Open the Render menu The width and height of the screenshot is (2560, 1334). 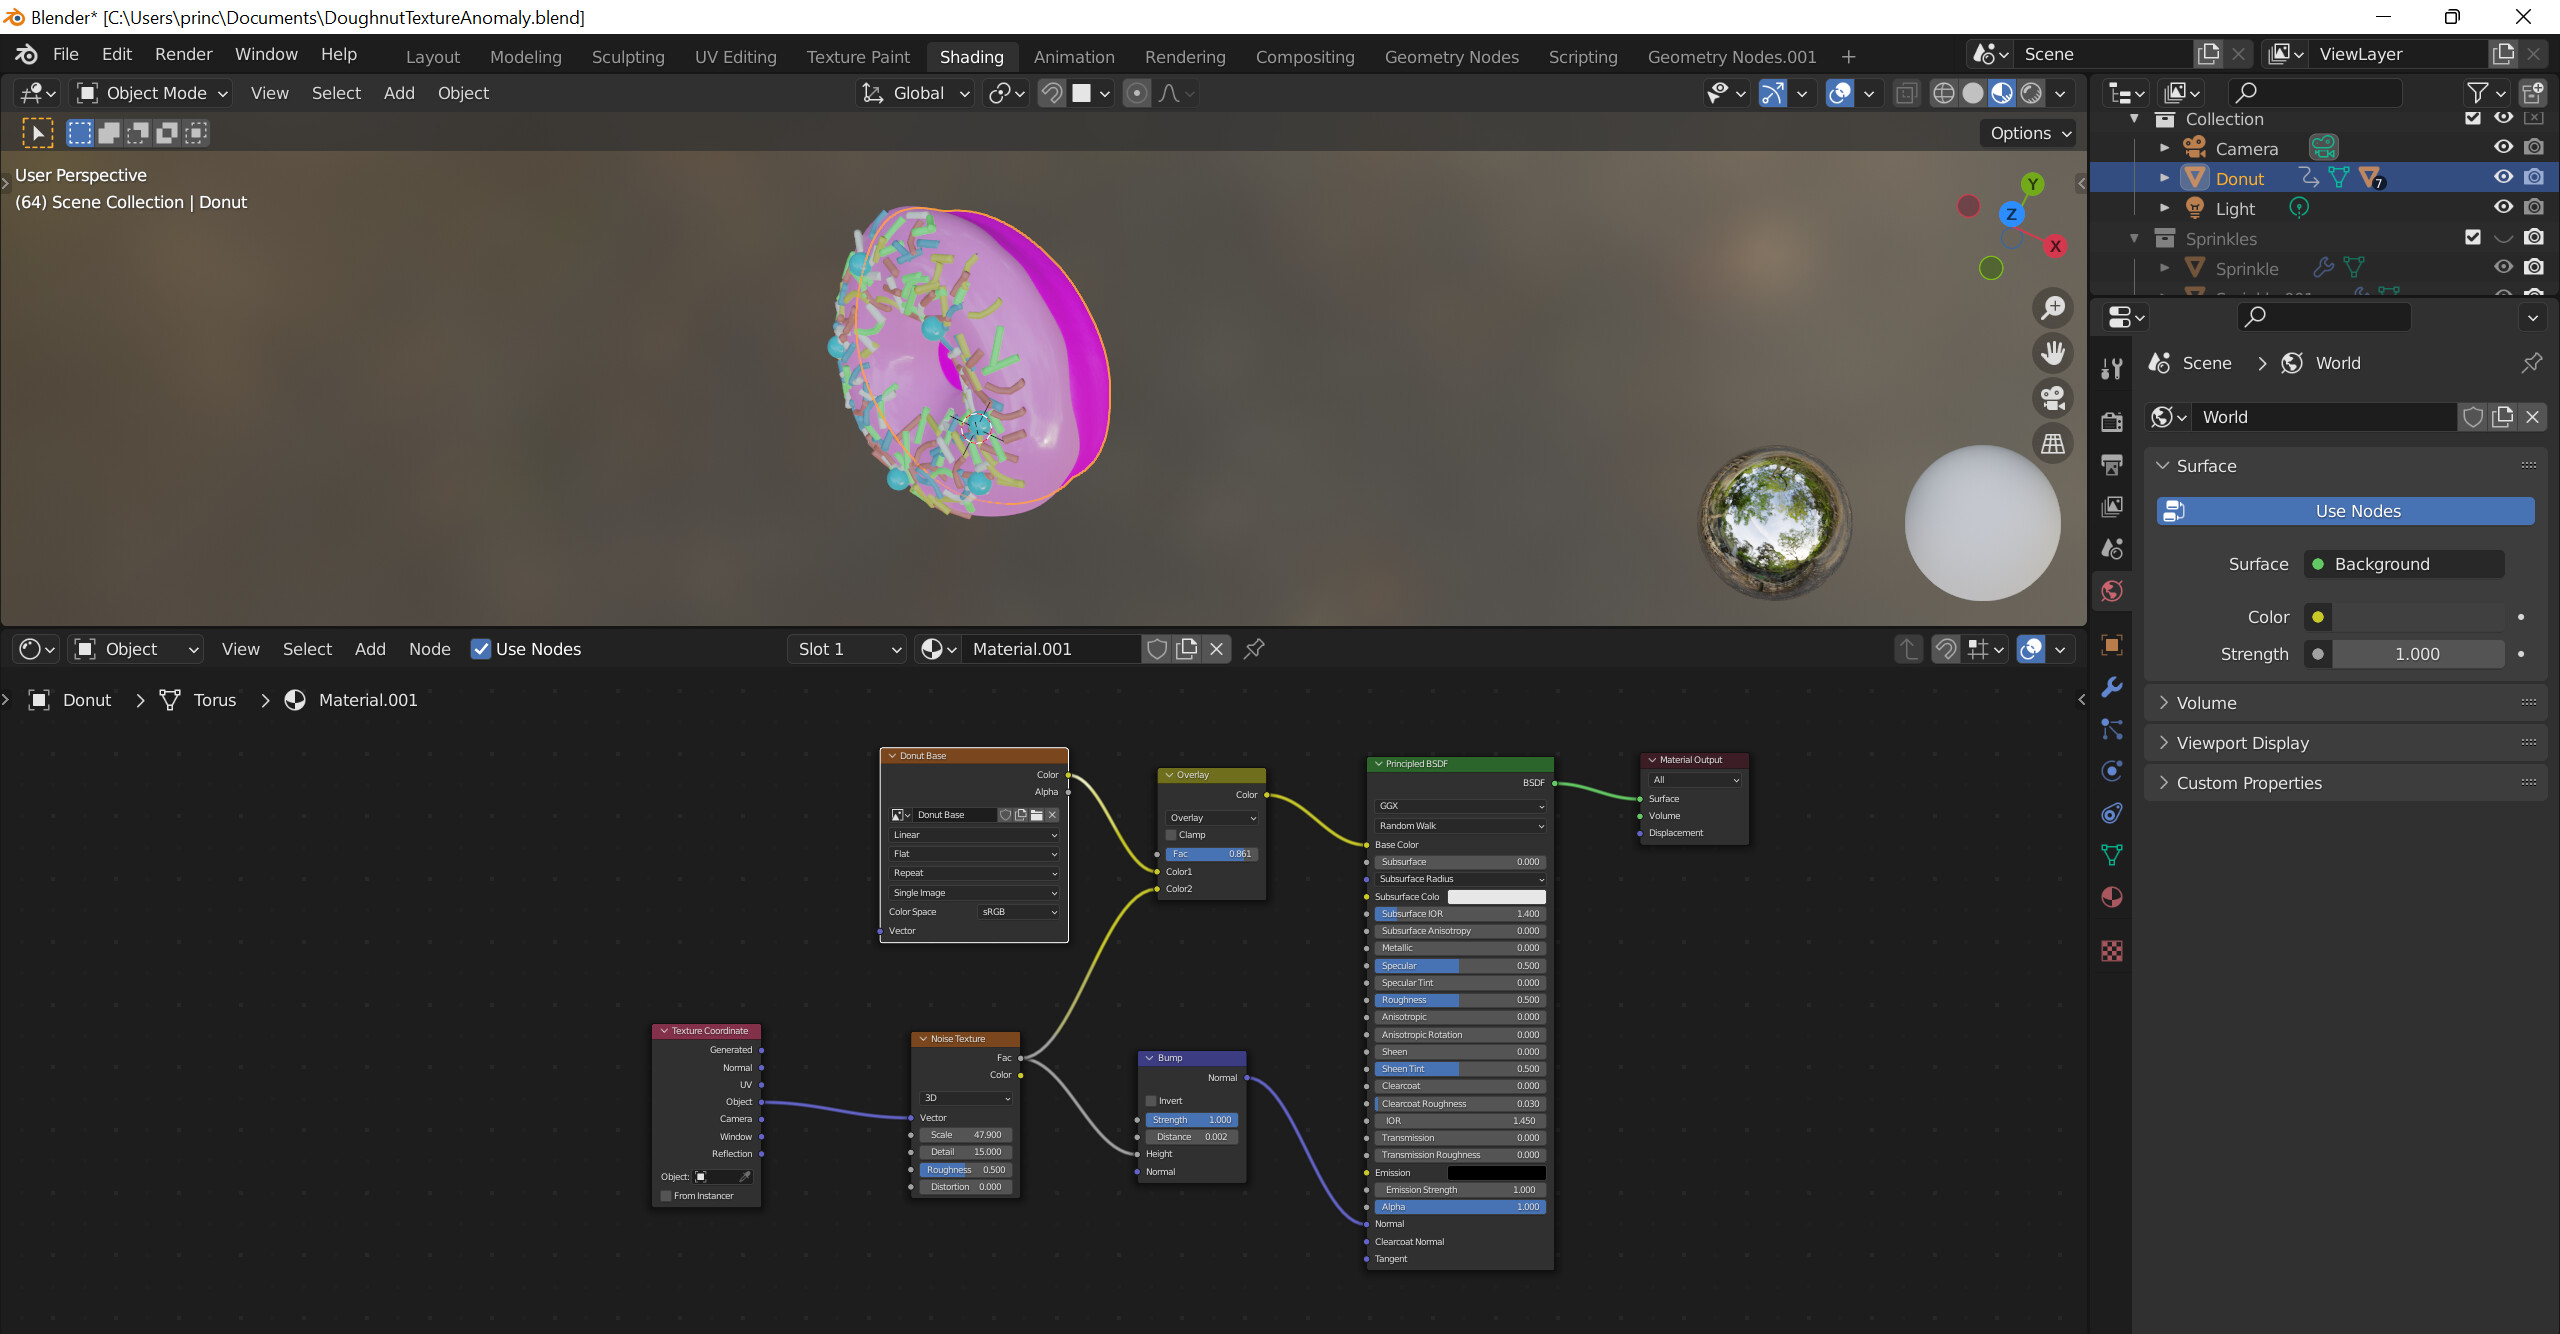[183, 54]
